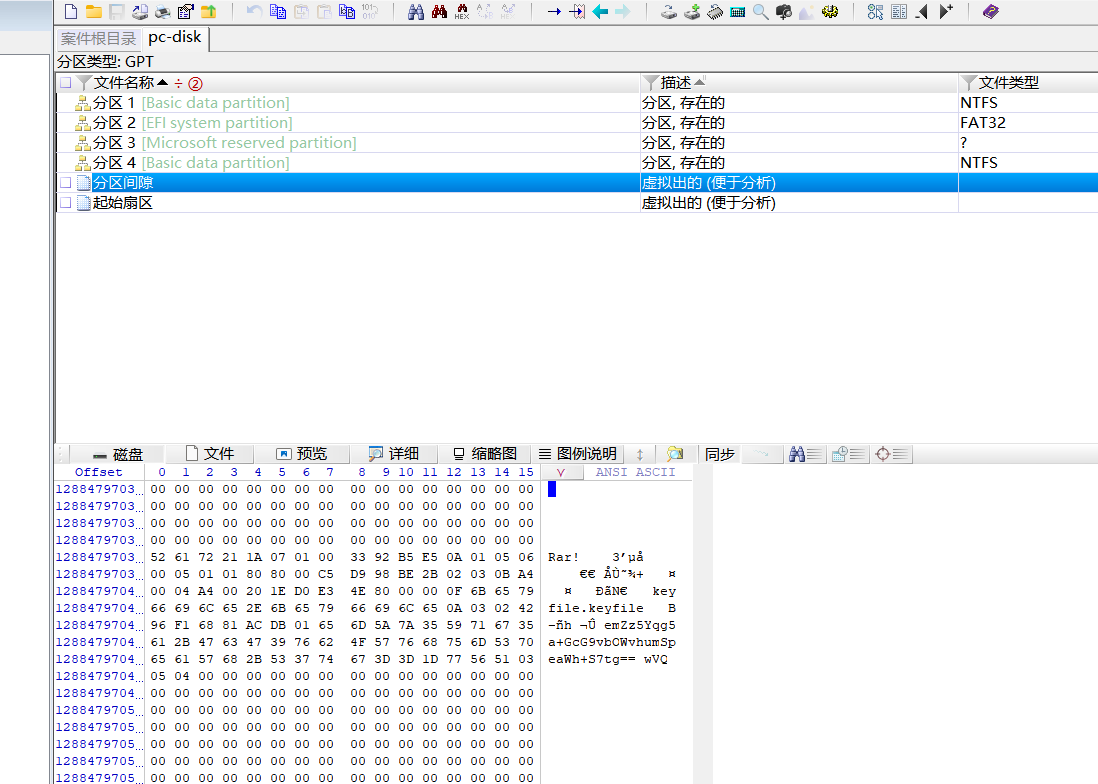Click the blue binoculars Find Text icon
1098x784 pixels.
pos(416,11)
